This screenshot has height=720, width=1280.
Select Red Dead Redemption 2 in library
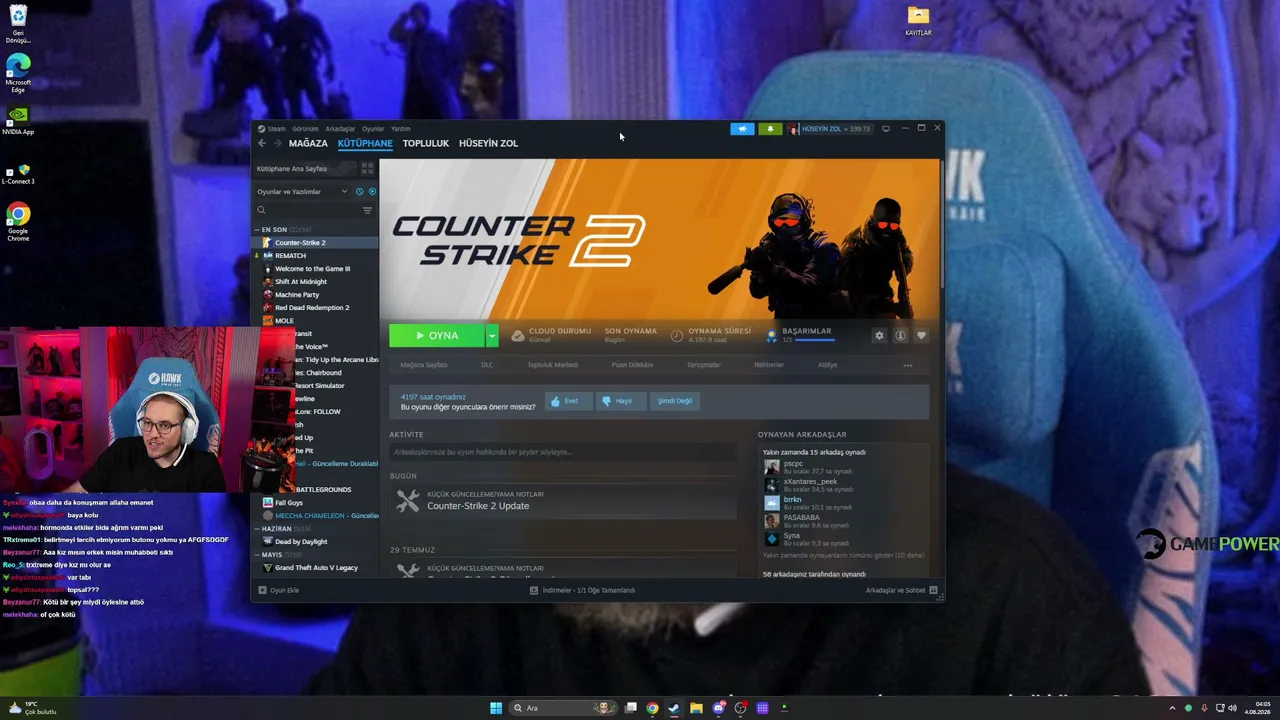point(316,308)
